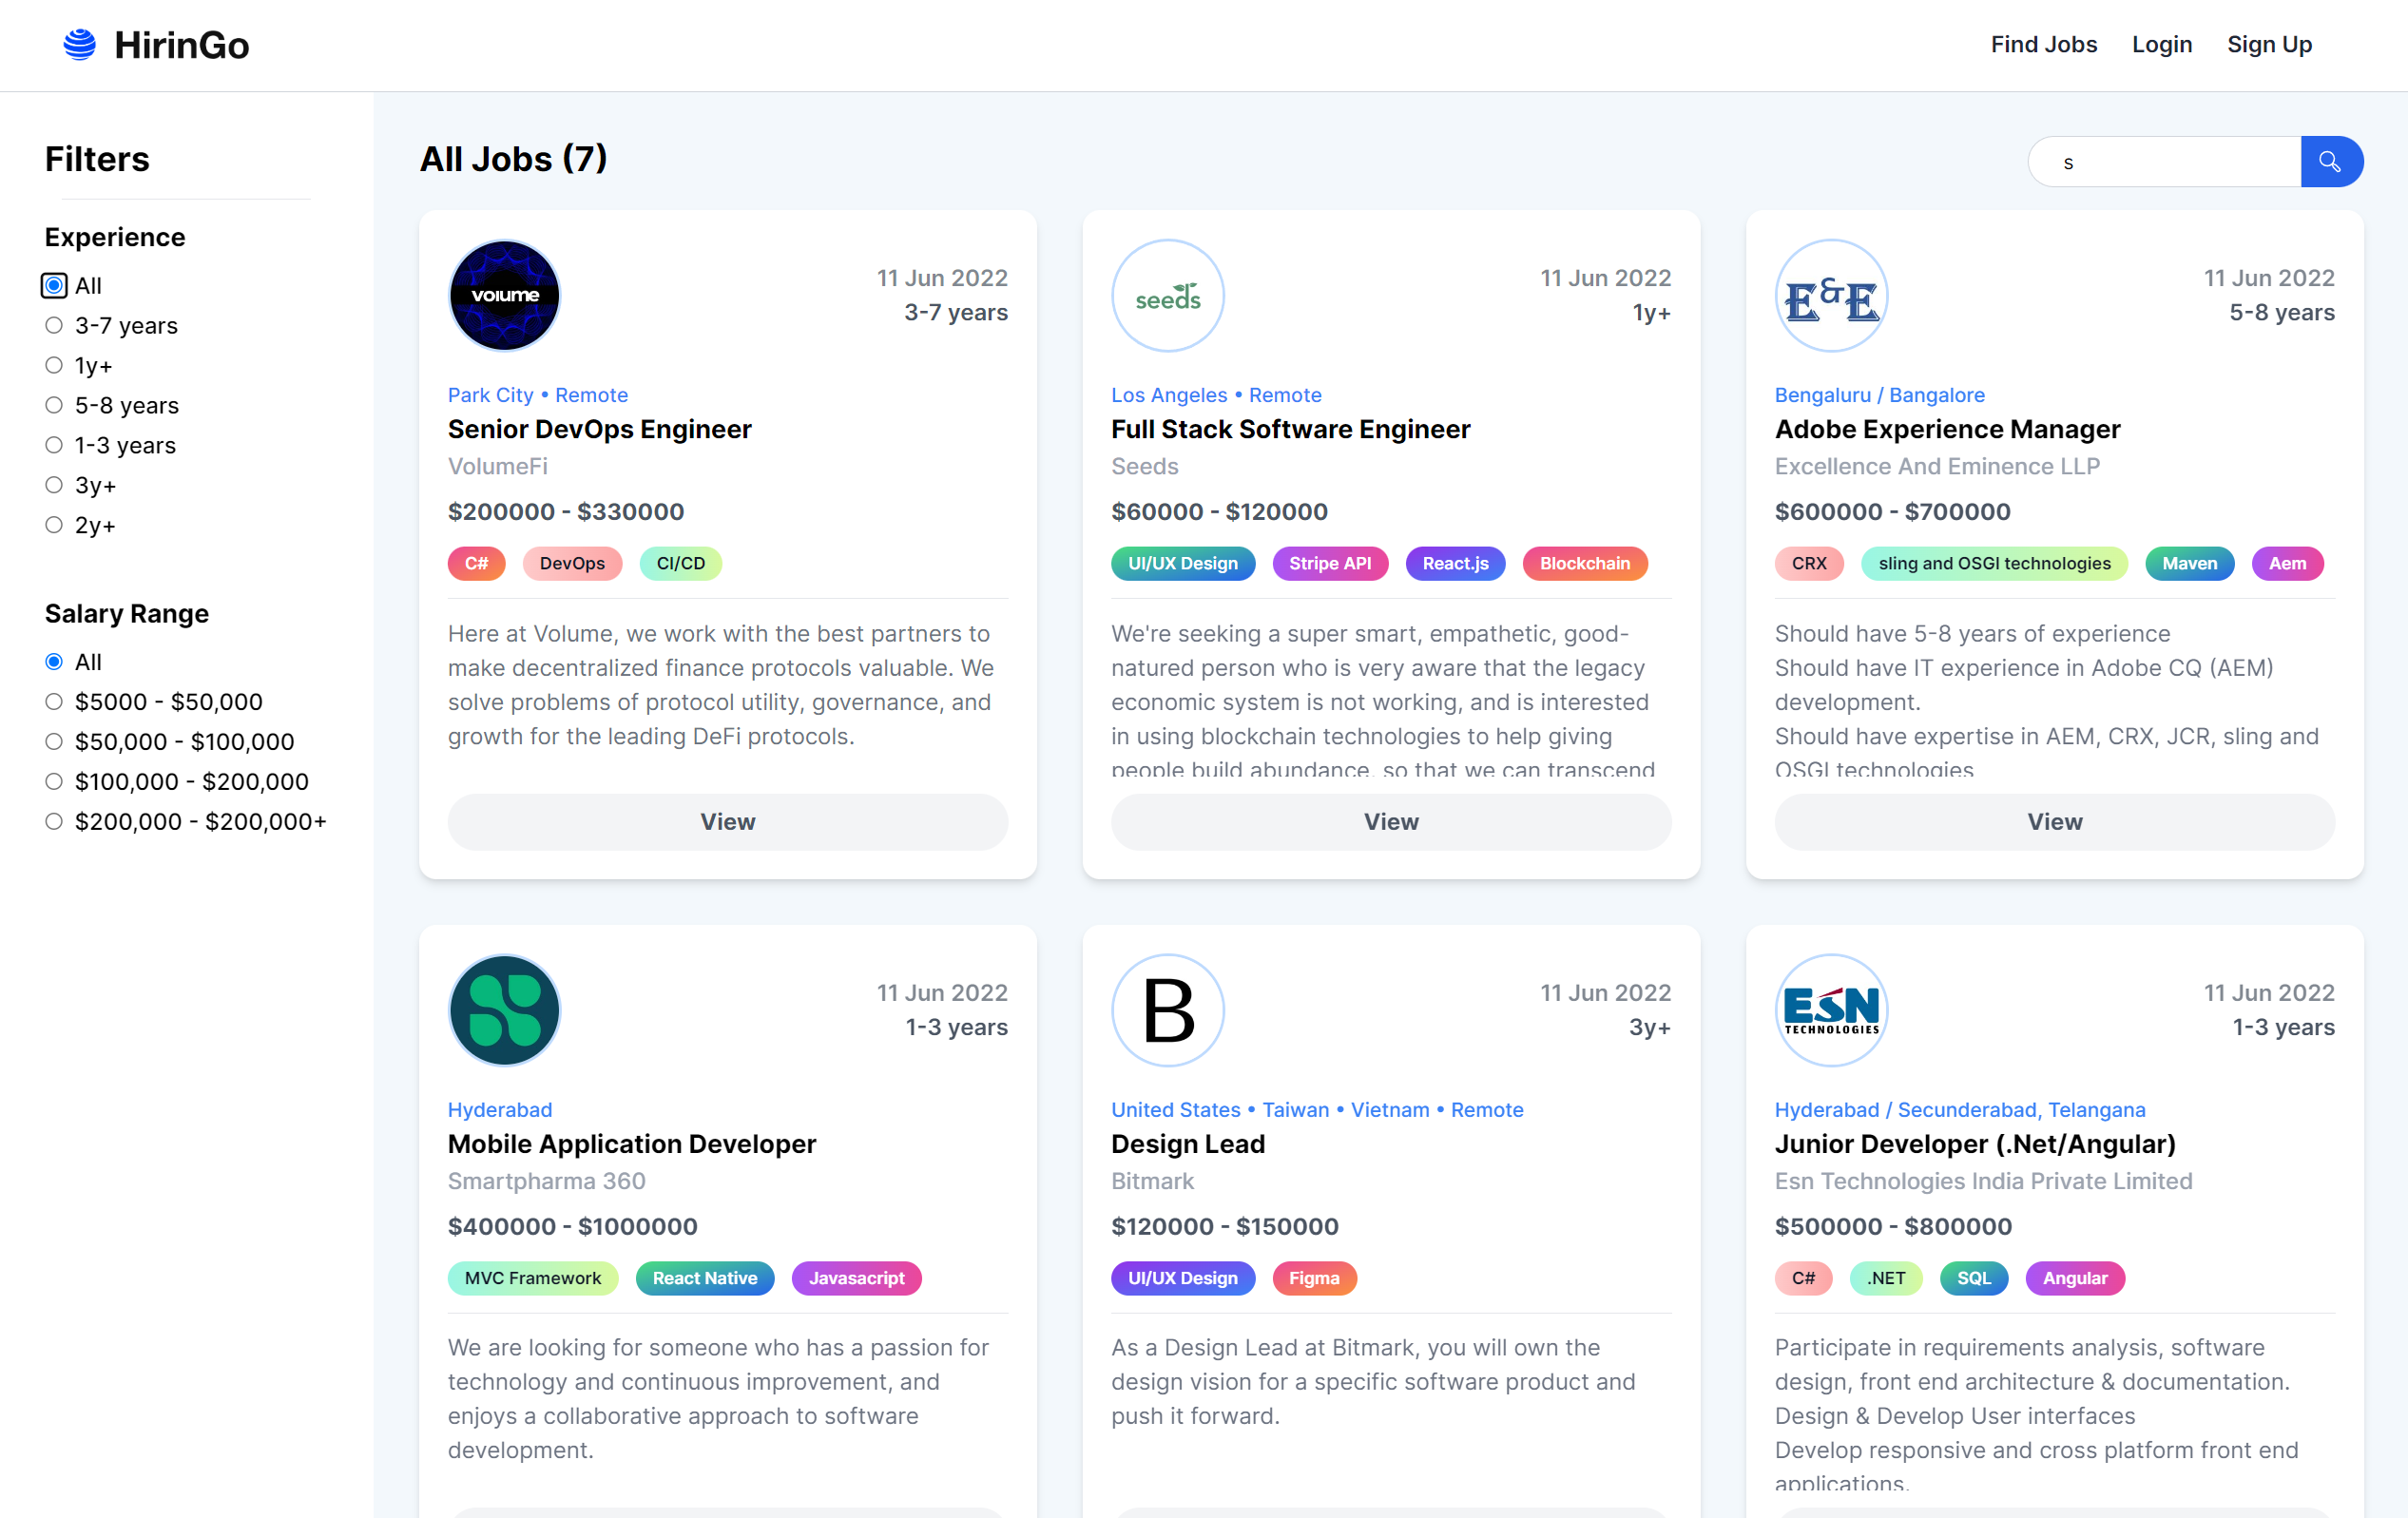Click the Bitmark B logo
2408x1518 pixels.
1167,1010
